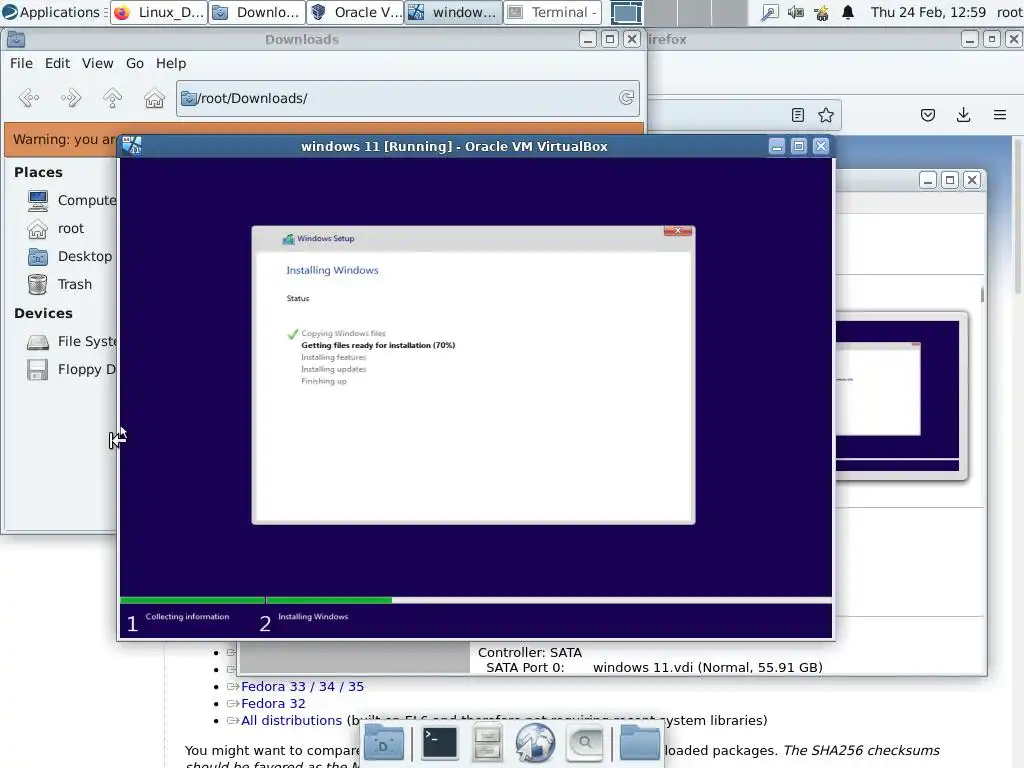This screenshot has height=768, width=1024.
Task: Click the Firefox page vertical scrollbar
Action: 1018,216
